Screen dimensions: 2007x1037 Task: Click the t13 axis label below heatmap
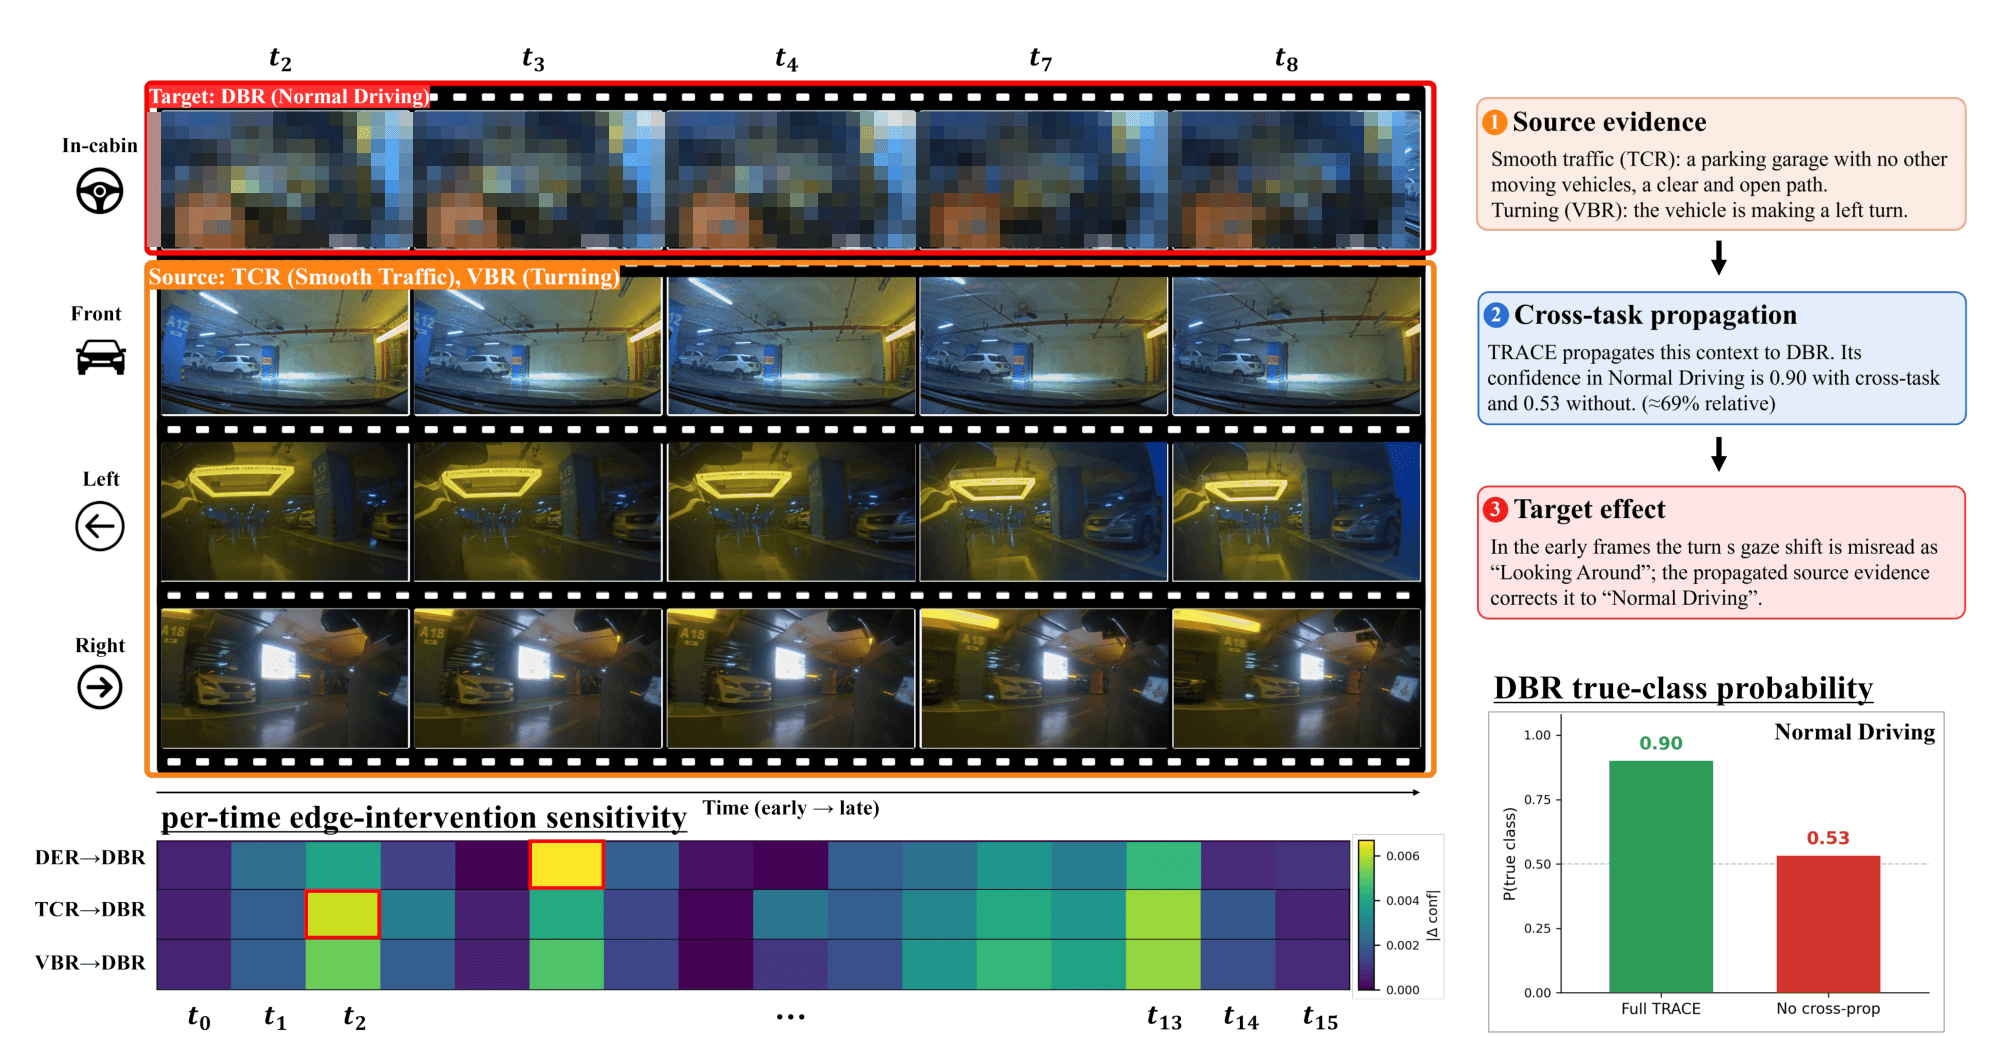1164,1018
